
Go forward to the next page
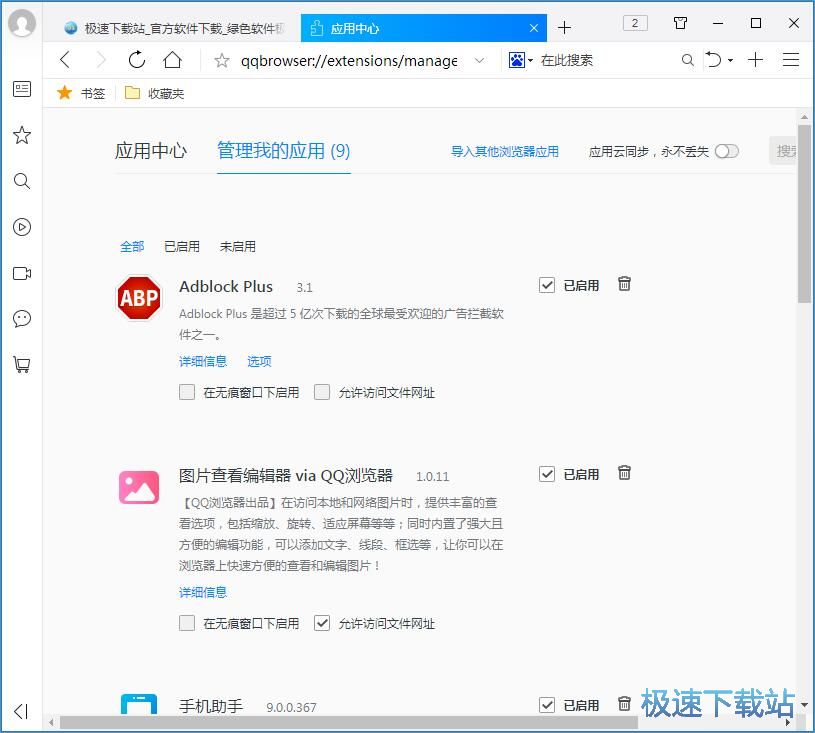click(101, 60)
